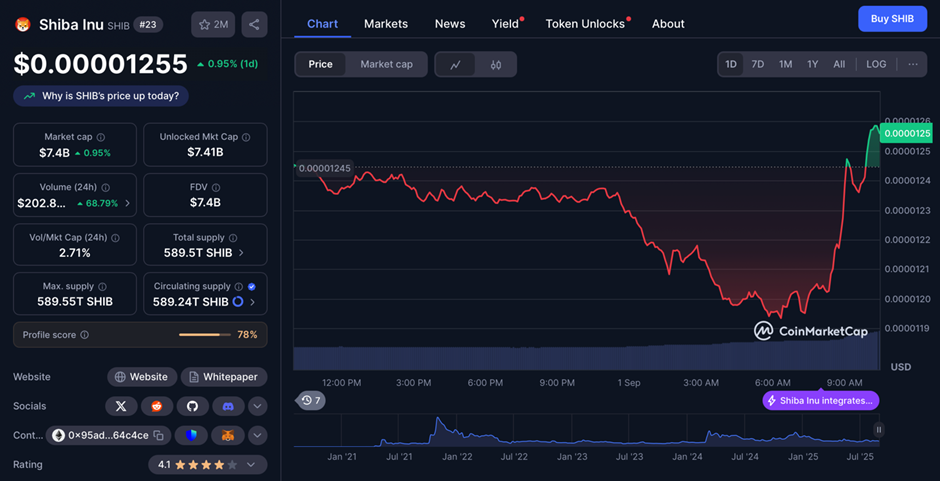Toggle the chart to Market cap

pyautogui.click(x=386, y=64)
